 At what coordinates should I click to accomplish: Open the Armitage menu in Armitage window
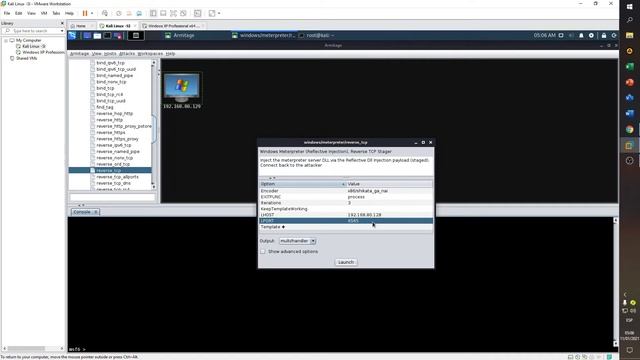79,53
